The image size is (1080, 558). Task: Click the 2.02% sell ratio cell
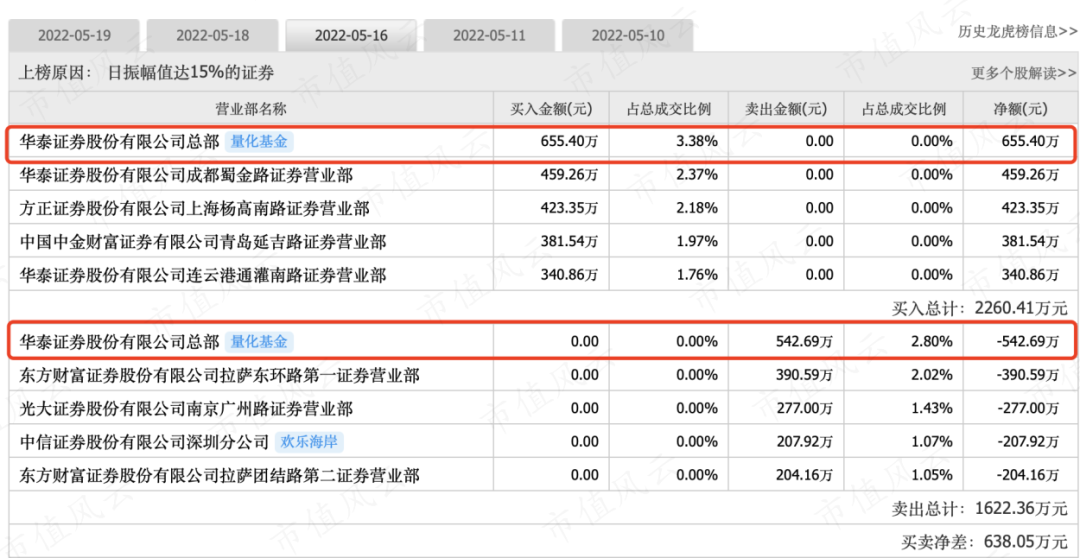[933, 375]
